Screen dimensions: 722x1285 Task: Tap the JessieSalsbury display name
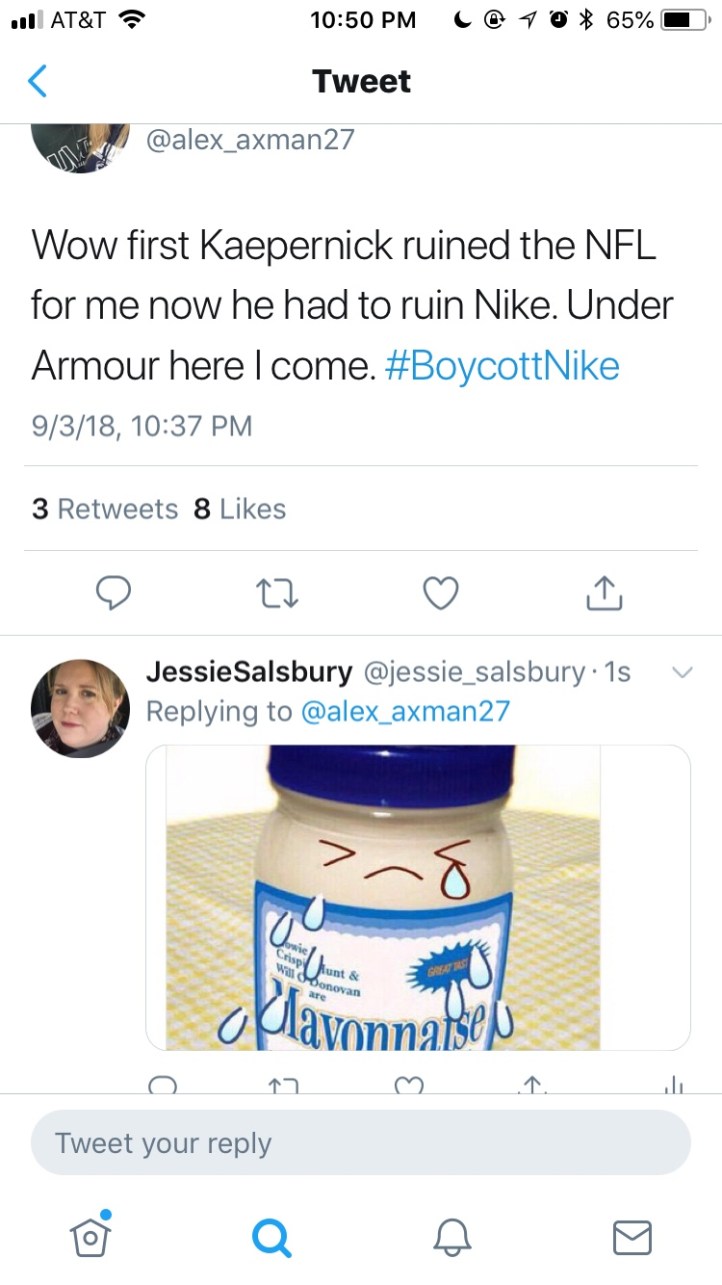pos(249,672)
